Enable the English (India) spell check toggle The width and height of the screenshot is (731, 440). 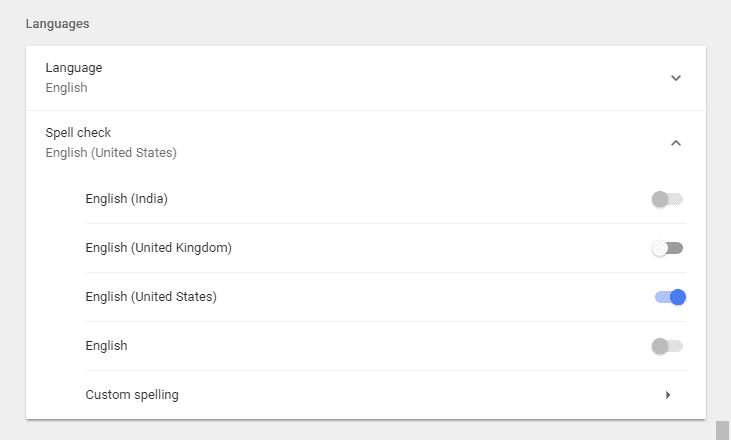click(667, 199)
